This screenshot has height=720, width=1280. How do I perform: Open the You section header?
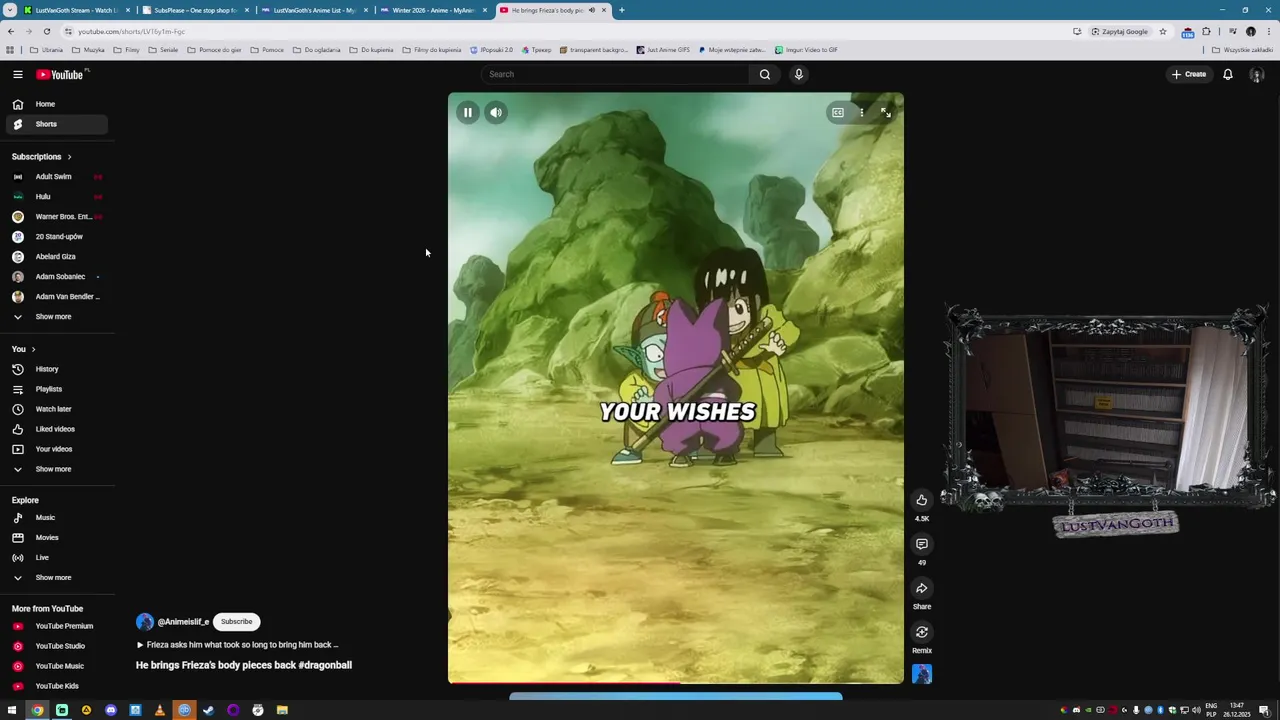(x=23, y=349)
